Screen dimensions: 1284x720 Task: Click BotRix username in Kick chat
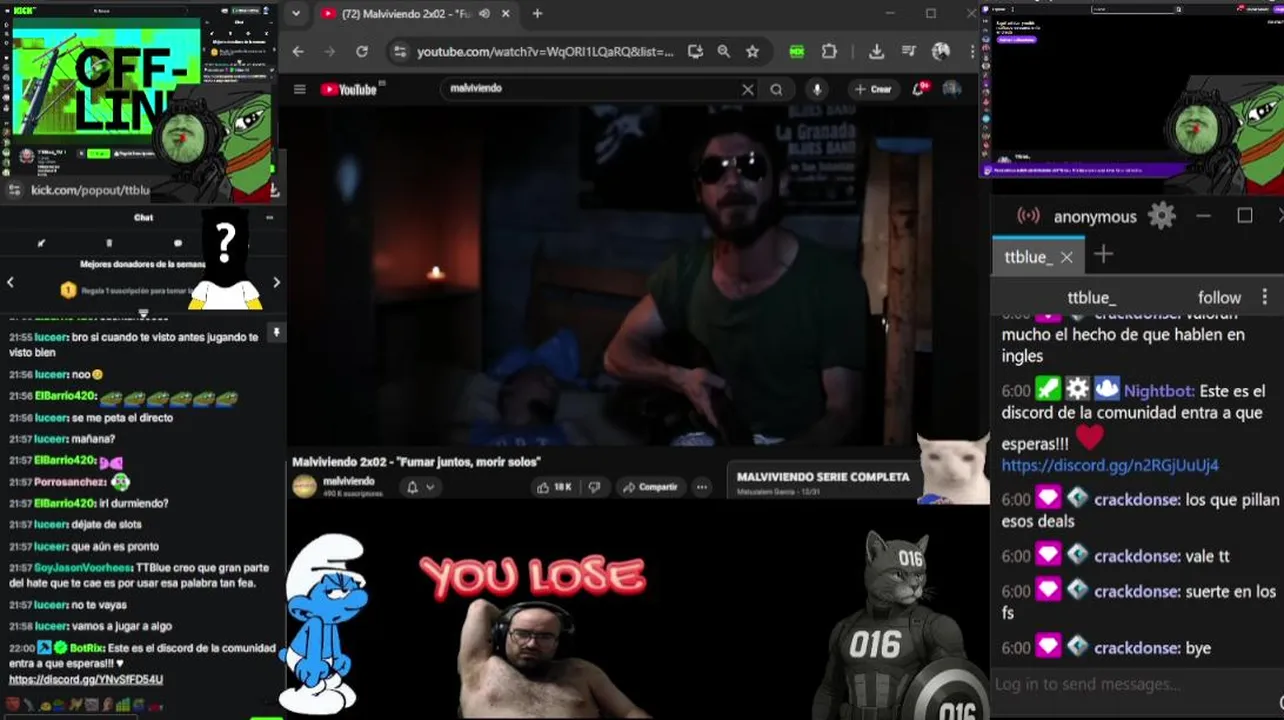(88, 648)
